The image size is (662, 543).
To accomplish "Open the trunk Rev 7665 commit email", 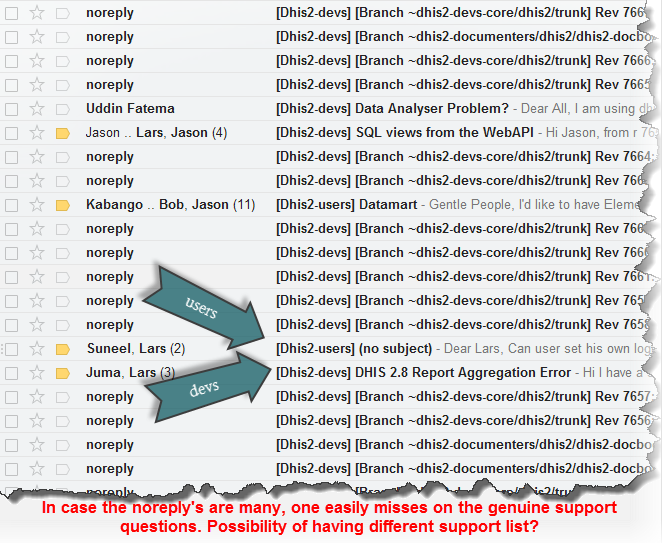I will 464,85.
